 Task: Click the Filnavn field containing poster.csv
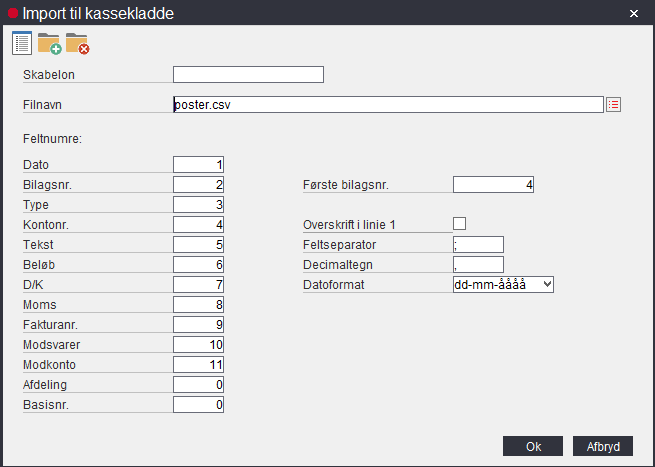[x=388, y=104]
